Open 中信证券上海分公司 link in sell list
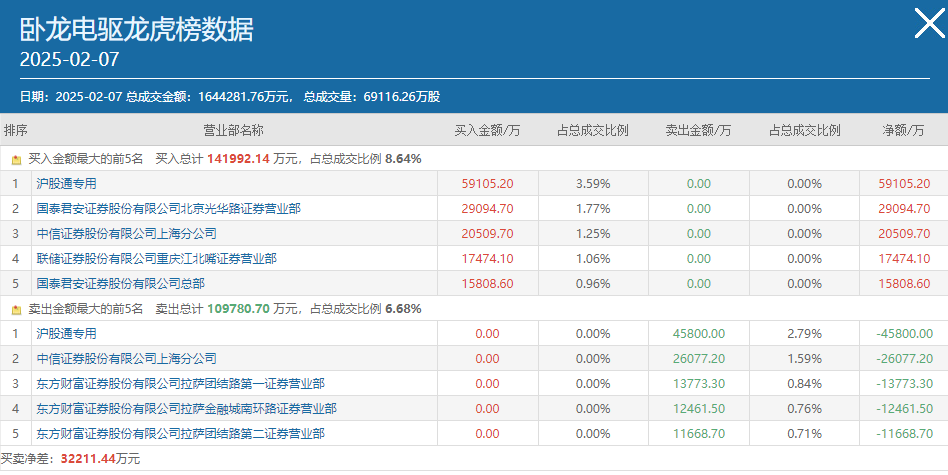 126,358
